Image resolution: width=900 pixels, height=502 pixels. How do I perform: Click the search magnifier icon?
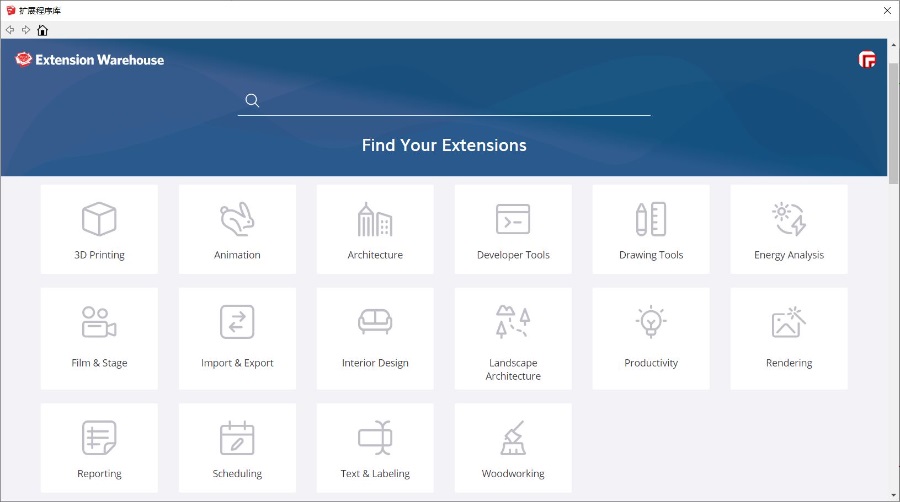(x=252, y=100)
